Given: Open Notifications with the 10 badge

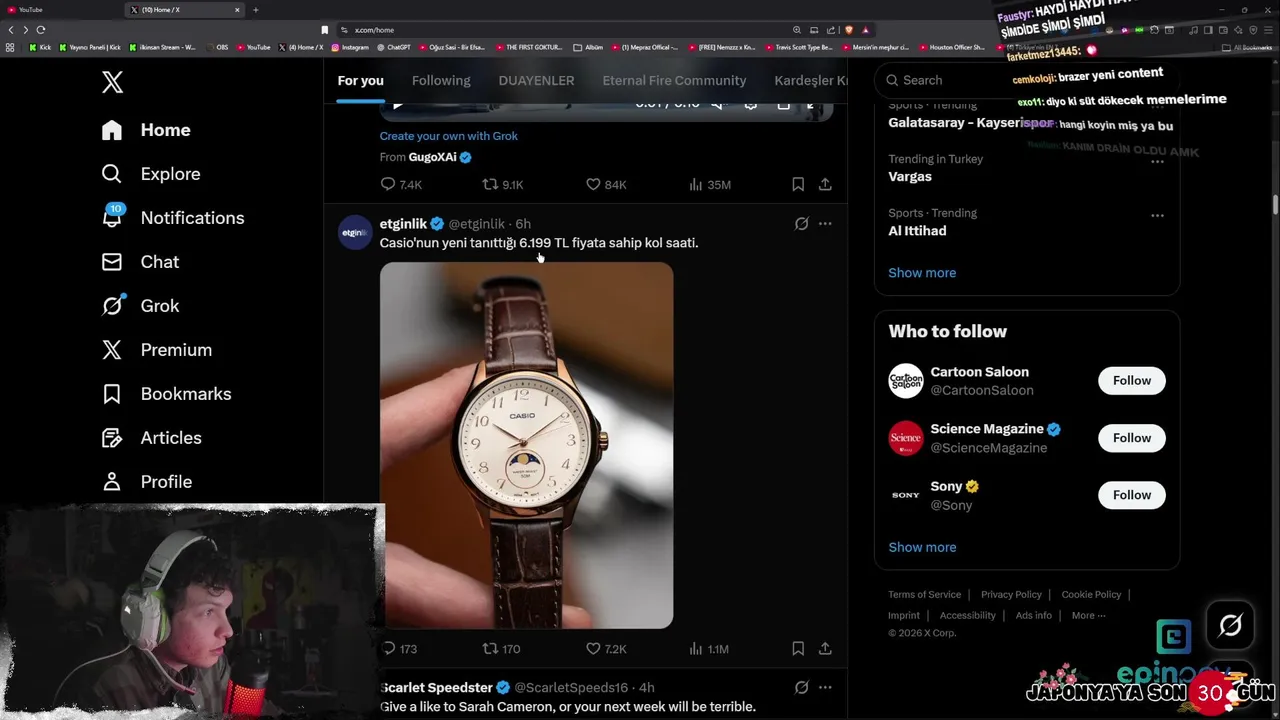Looking at the screenshot, I should pyautogui.click(x=173, y=218).
